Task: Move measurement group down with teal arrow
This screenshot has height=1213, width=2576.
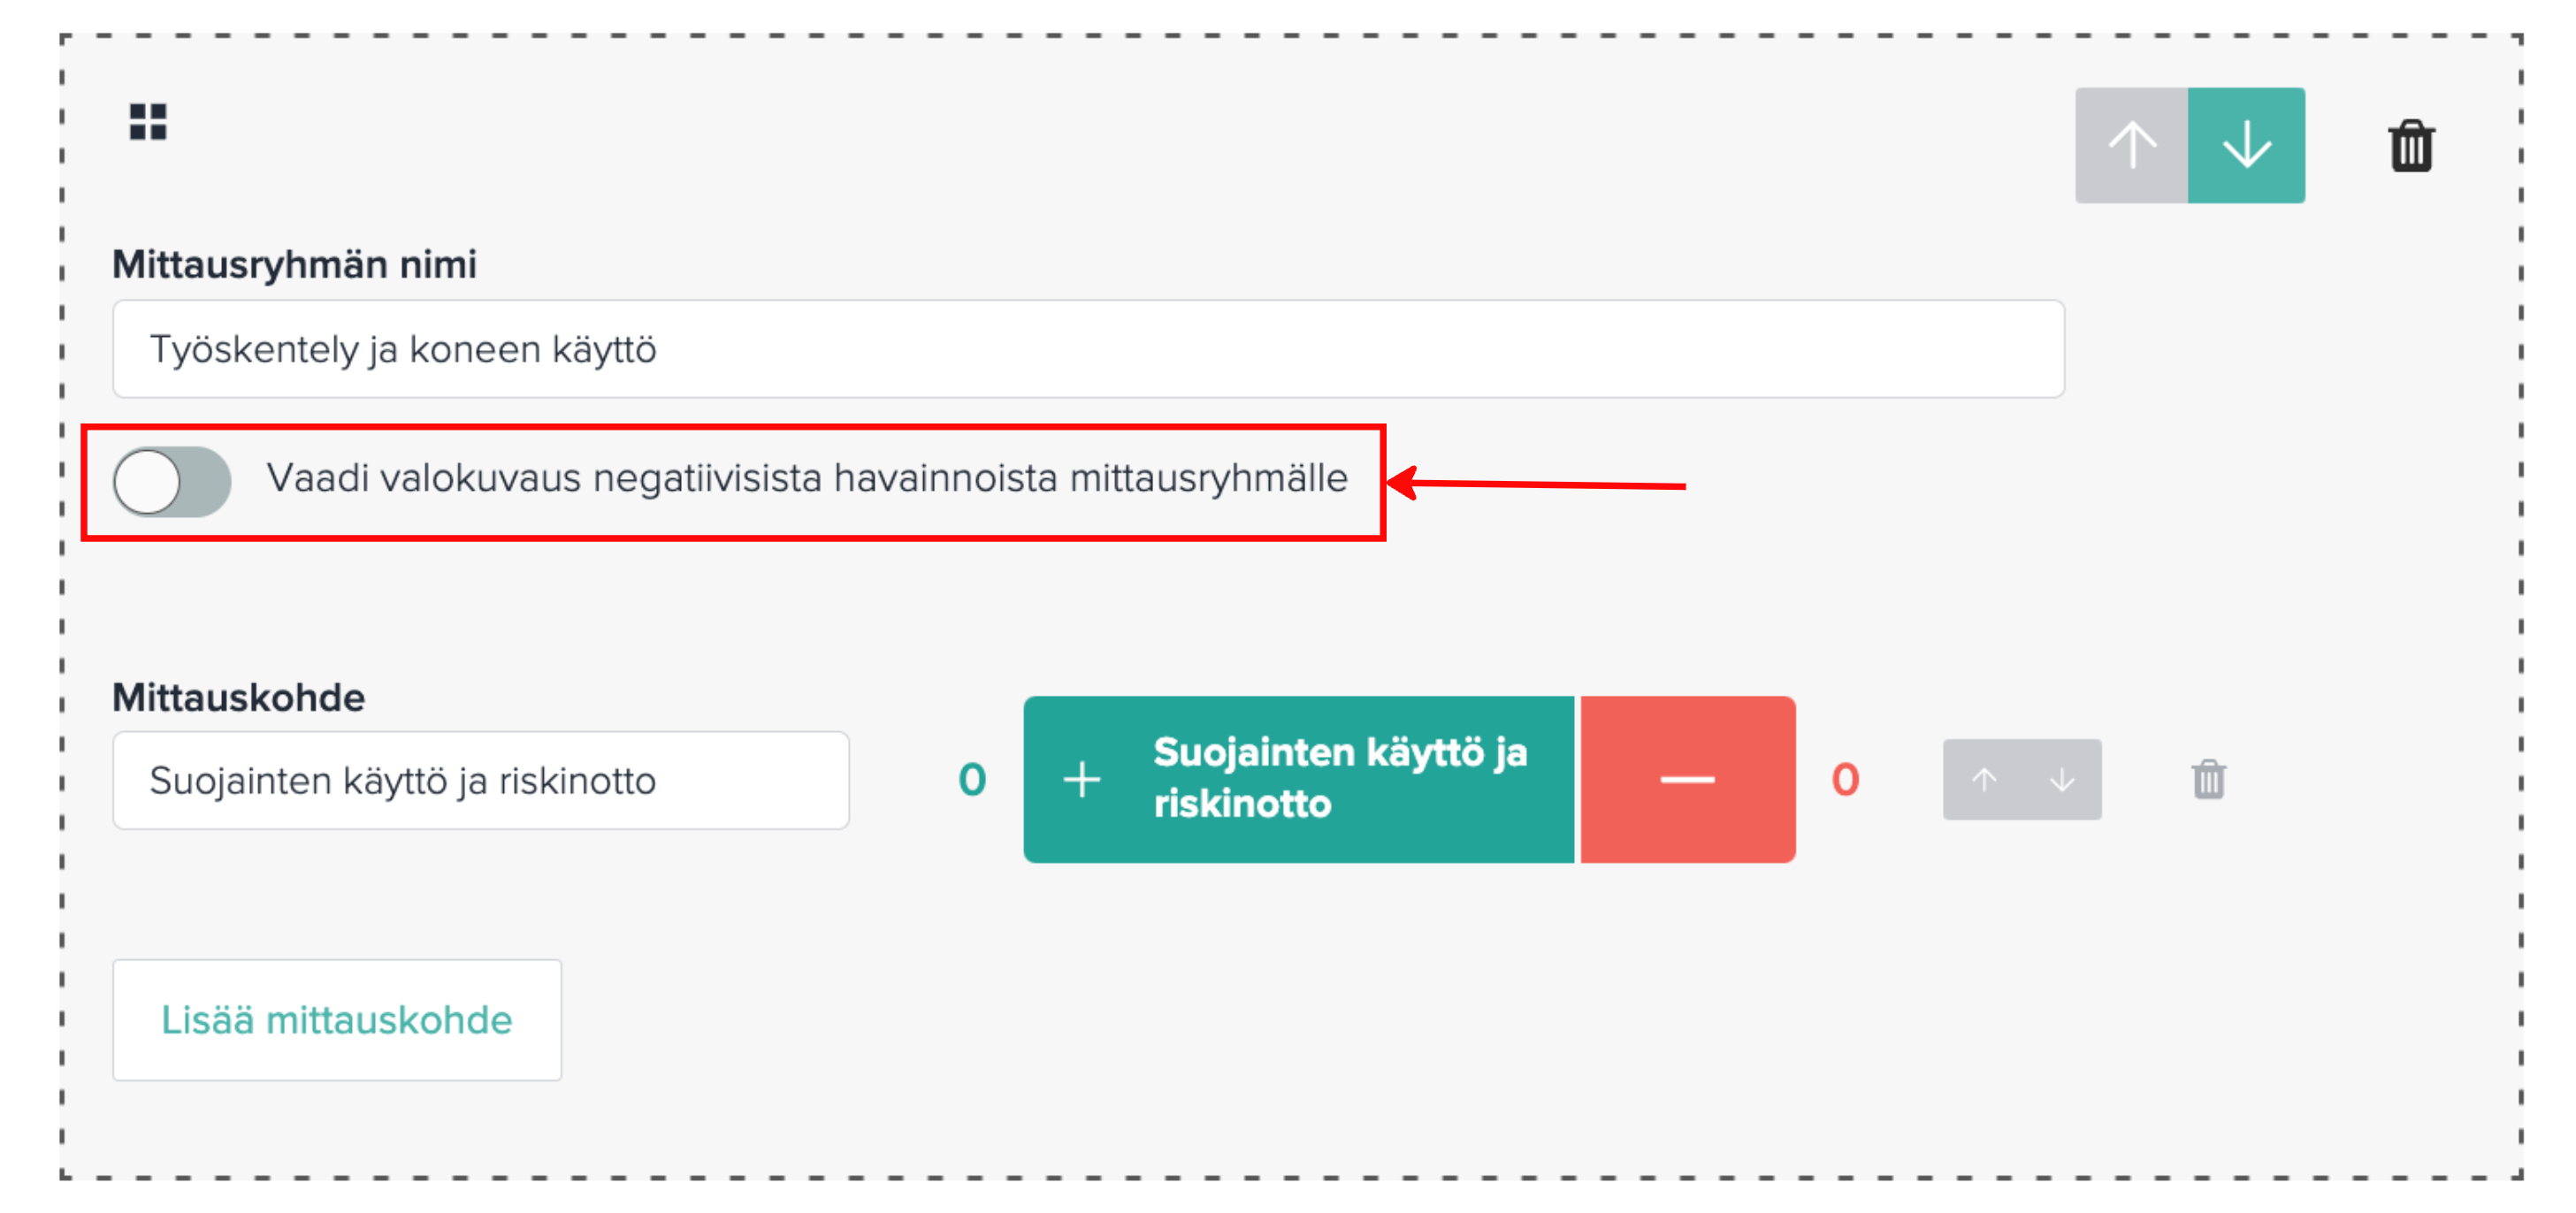Action: (2246, 145)
